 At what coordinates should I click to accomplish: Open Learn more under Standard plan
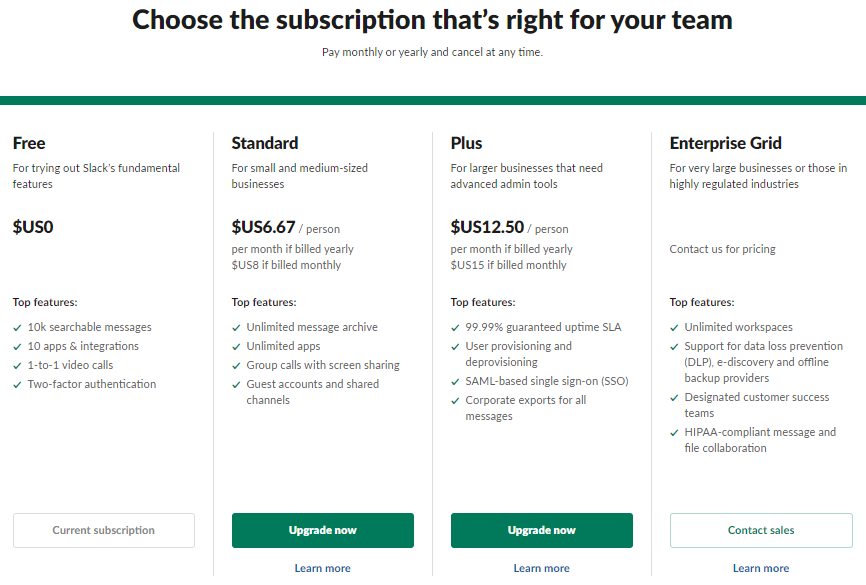pyautogui.click(x=323, y=568)
